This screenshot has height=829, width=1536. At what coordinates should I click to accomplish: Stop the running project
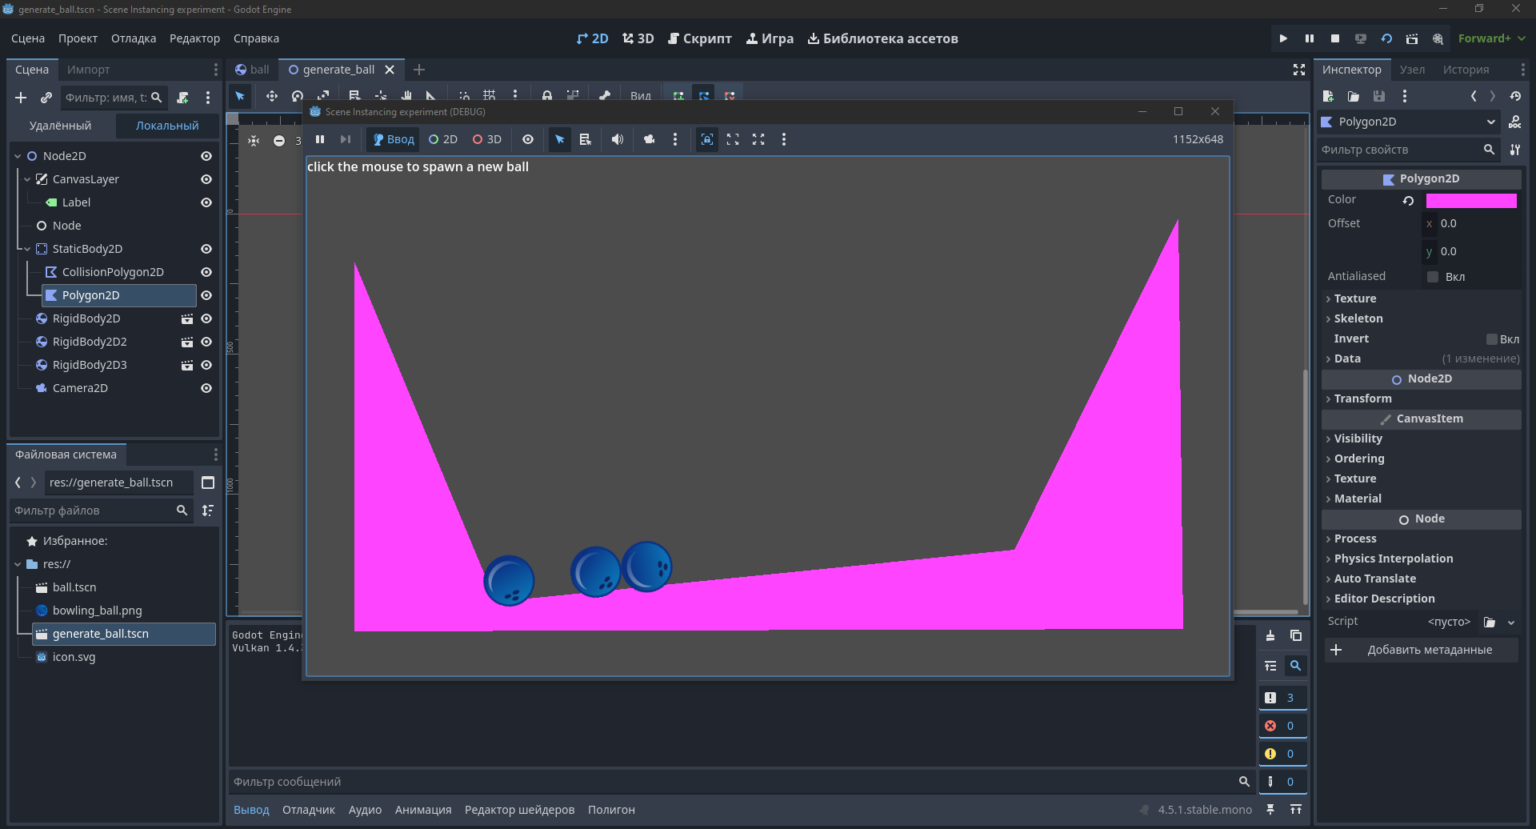1335,38
